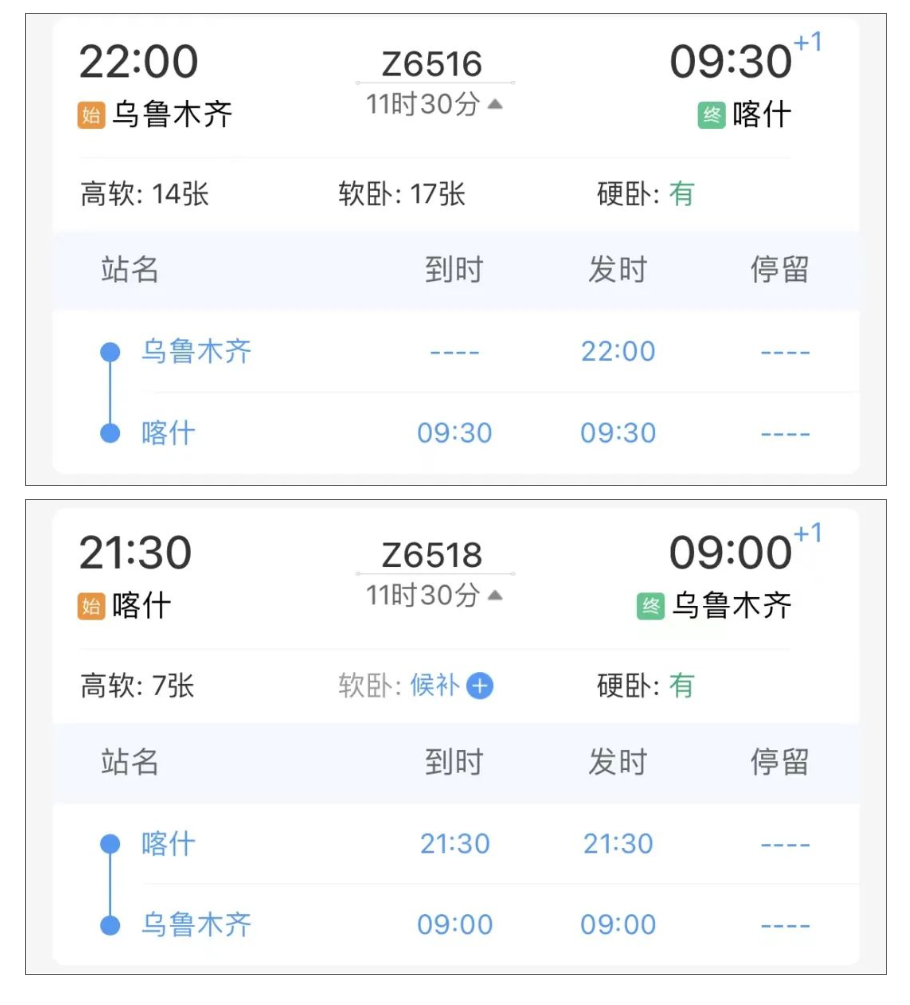Choose 硬卧 有 on the Z6516 card
910x1005 pixels.
(x=646, y=194)
